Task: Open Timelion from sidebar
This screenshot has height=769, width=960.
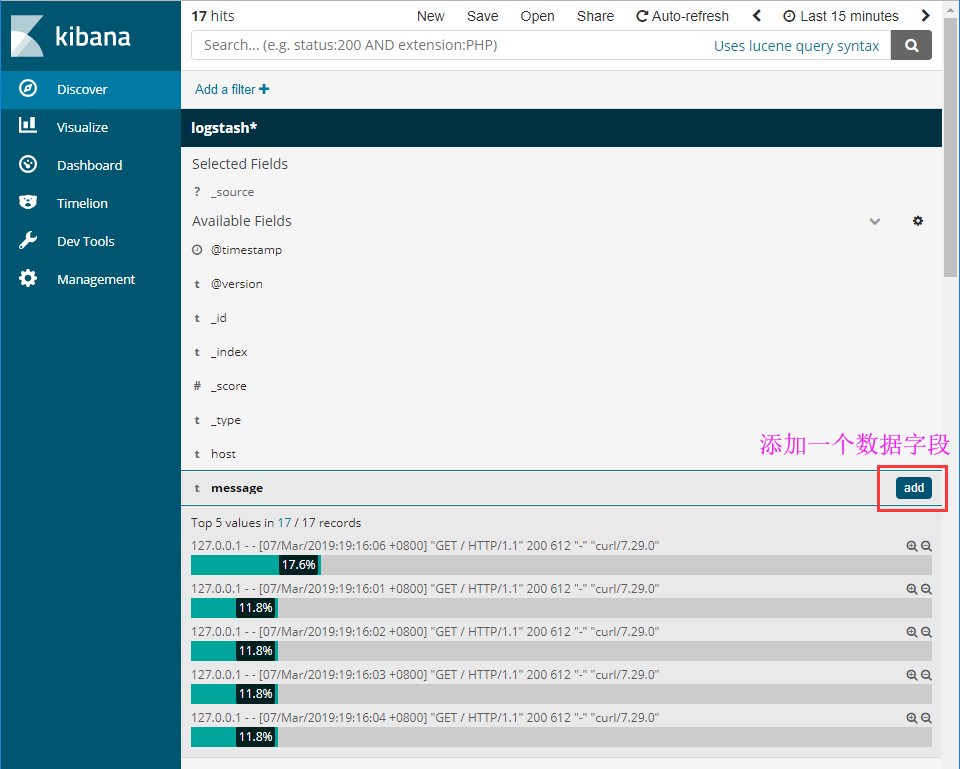Action: (91, 203)
